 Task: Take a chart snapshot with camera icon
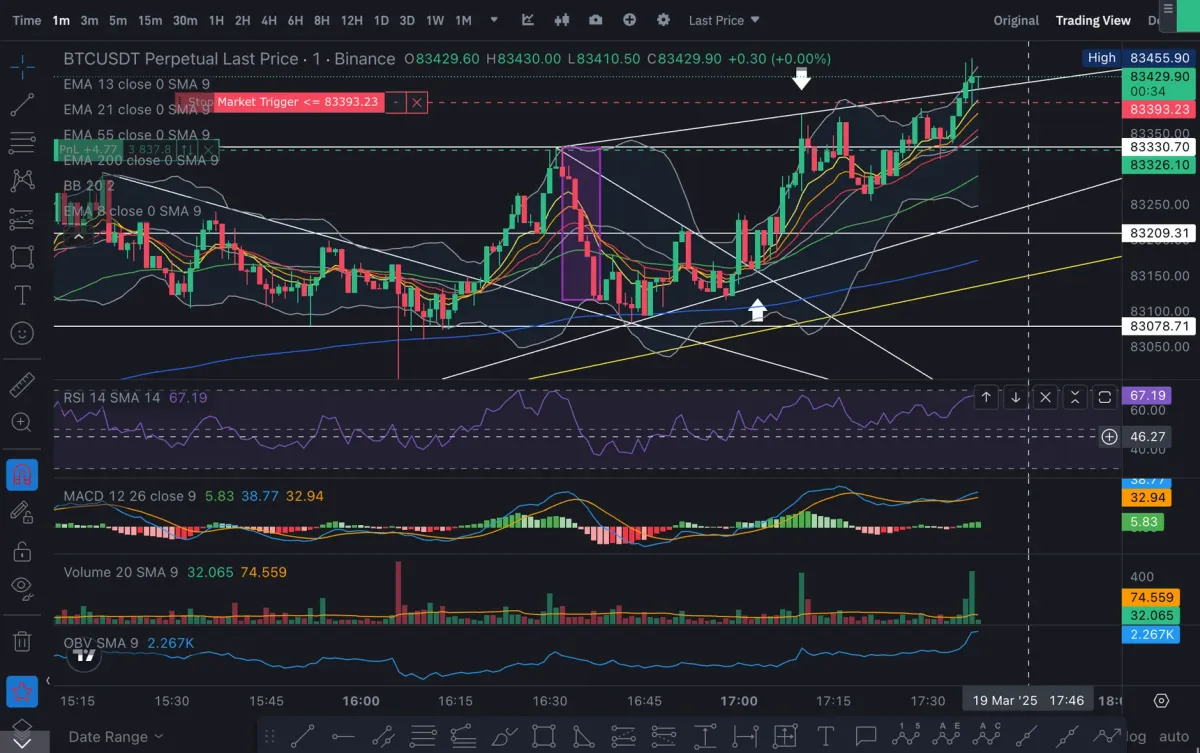[x=596, y=20]
